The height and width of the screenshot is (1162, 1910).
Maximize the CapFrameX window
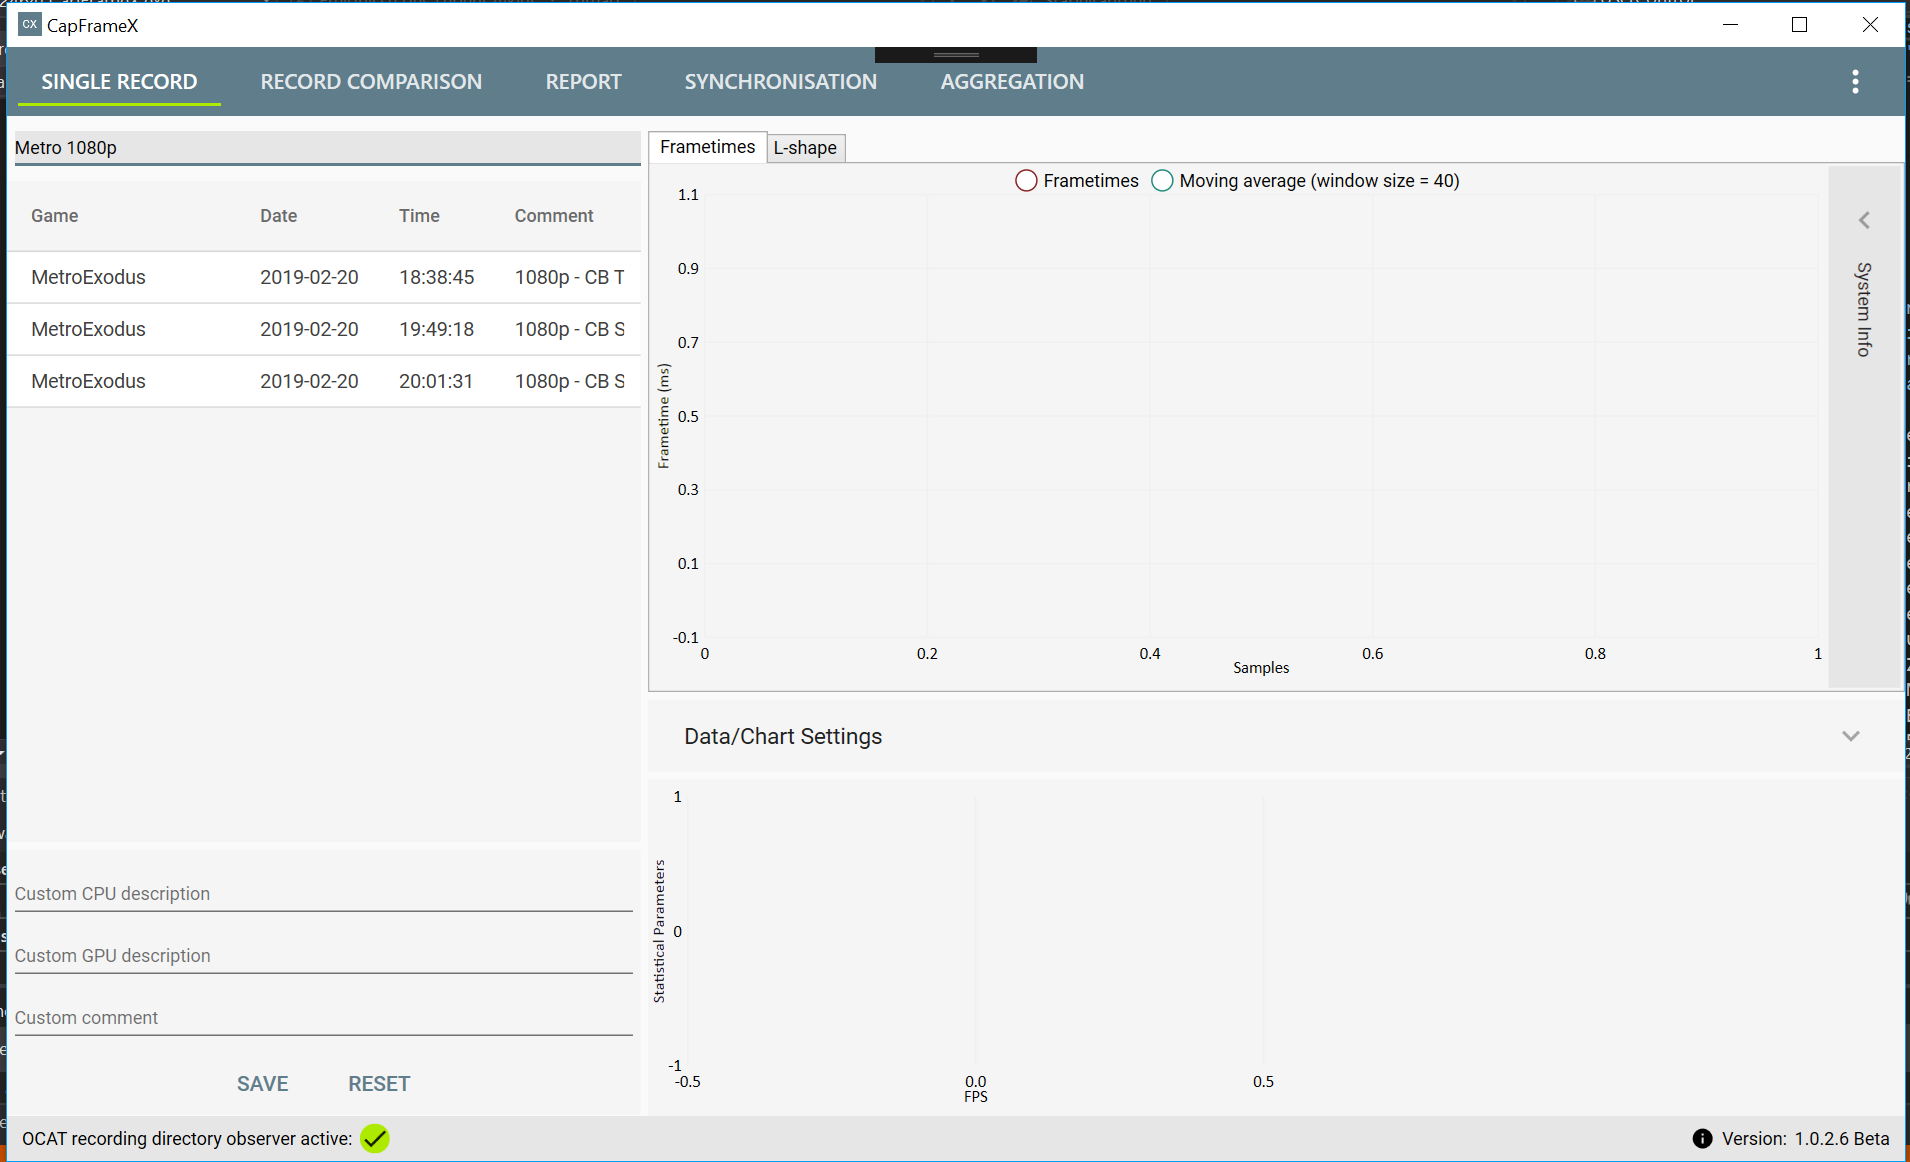point(1800,25)
